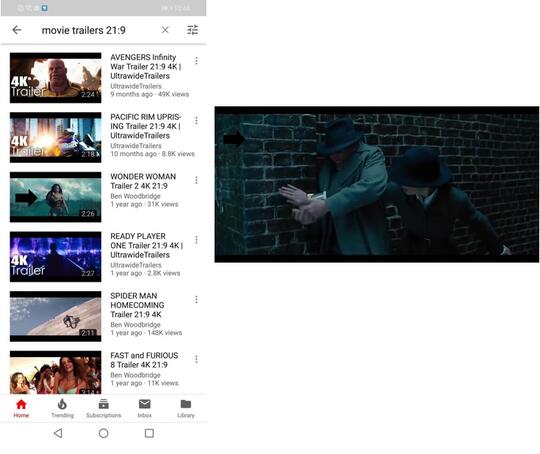The width and height of the screenshot is (540, 454).
Task: Tap Android home circle button
Action: point(103,433)
